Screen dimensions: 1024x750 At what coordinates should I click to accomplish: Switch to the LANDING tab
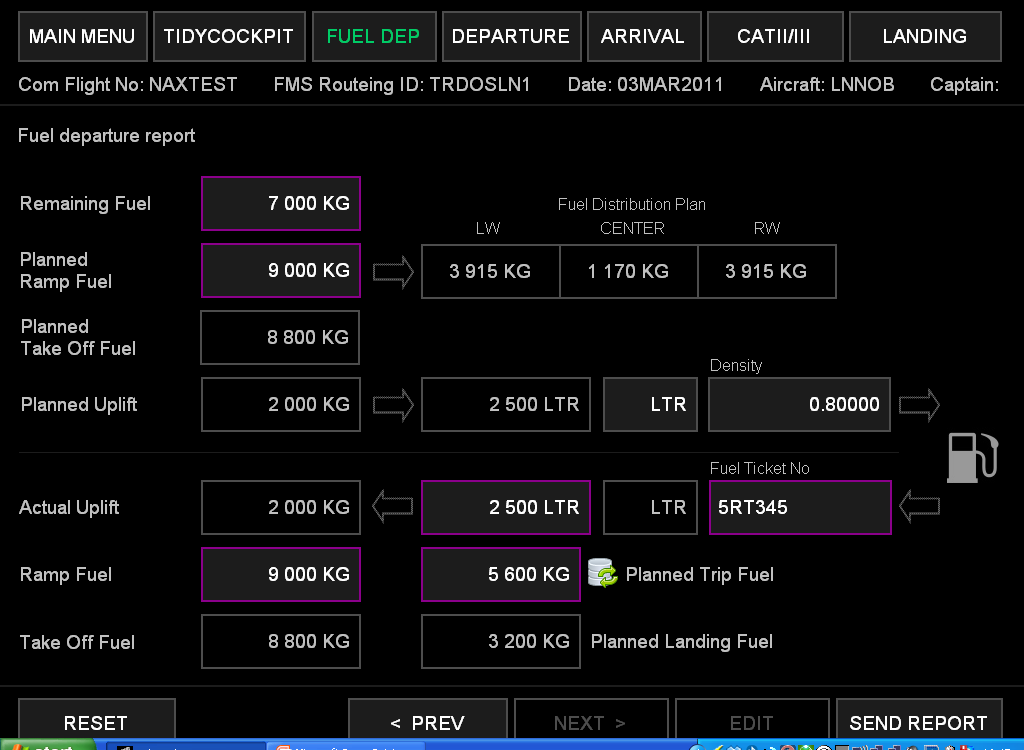tap(924, 37)
